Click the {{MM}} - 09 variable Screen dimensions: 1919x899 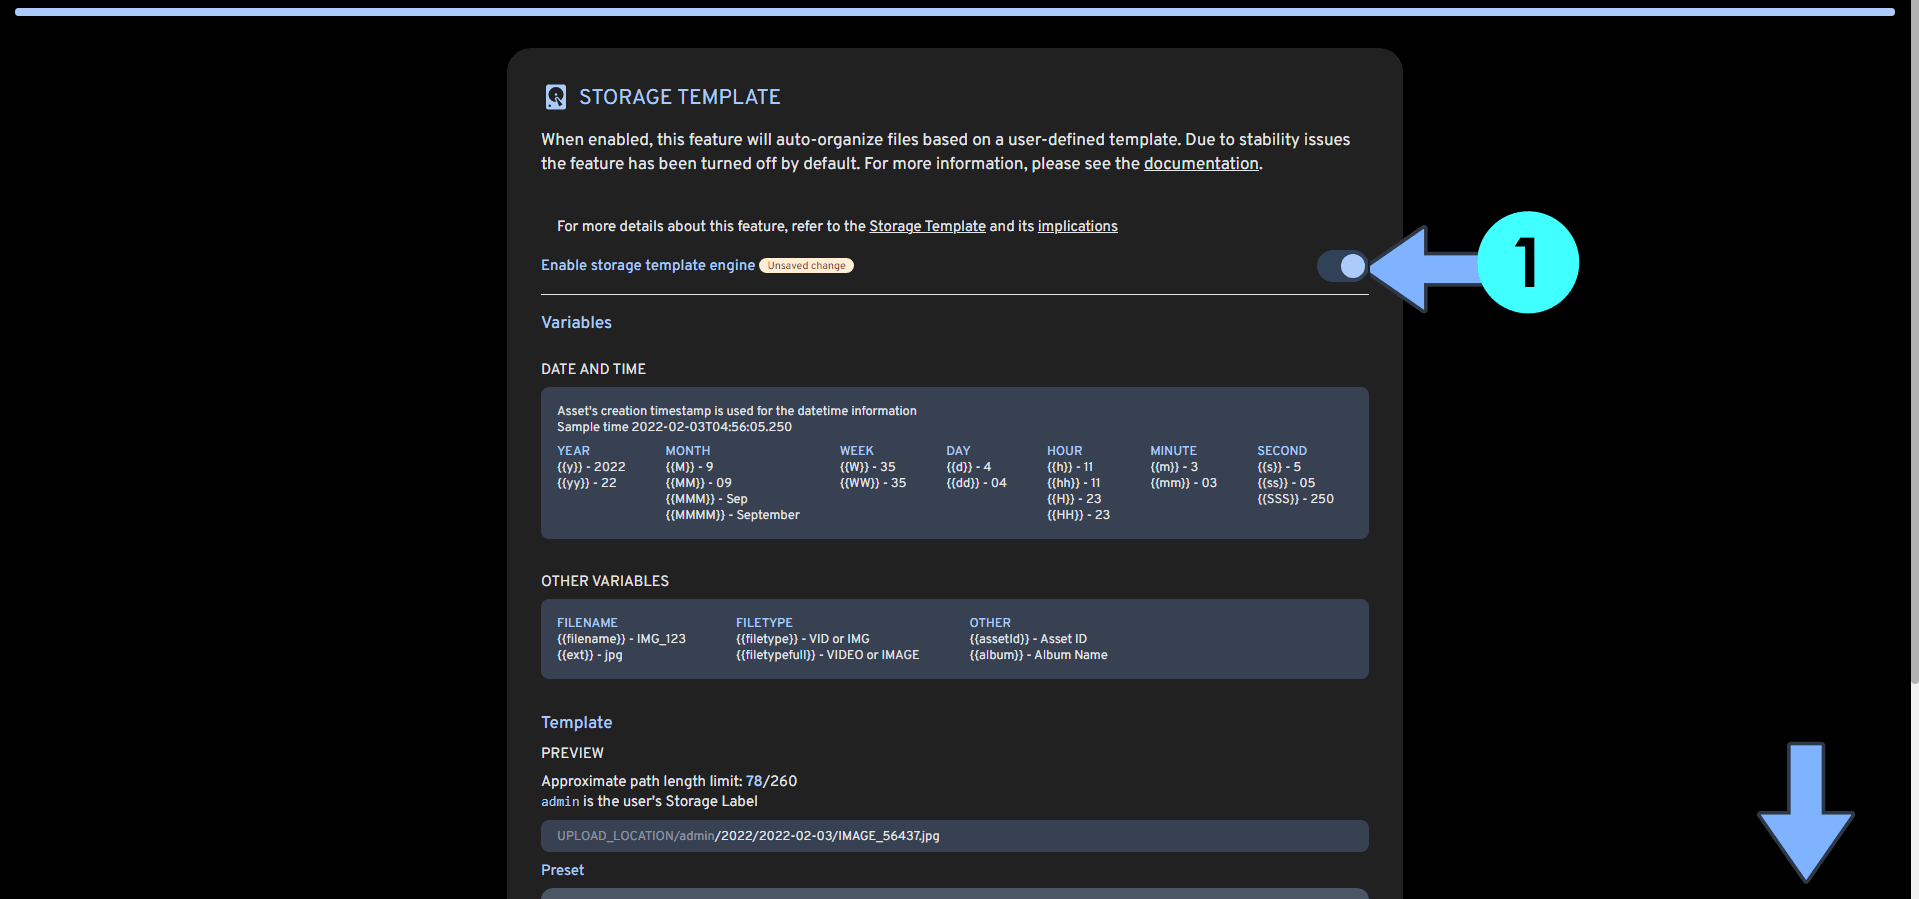click(x=698, y=483)
